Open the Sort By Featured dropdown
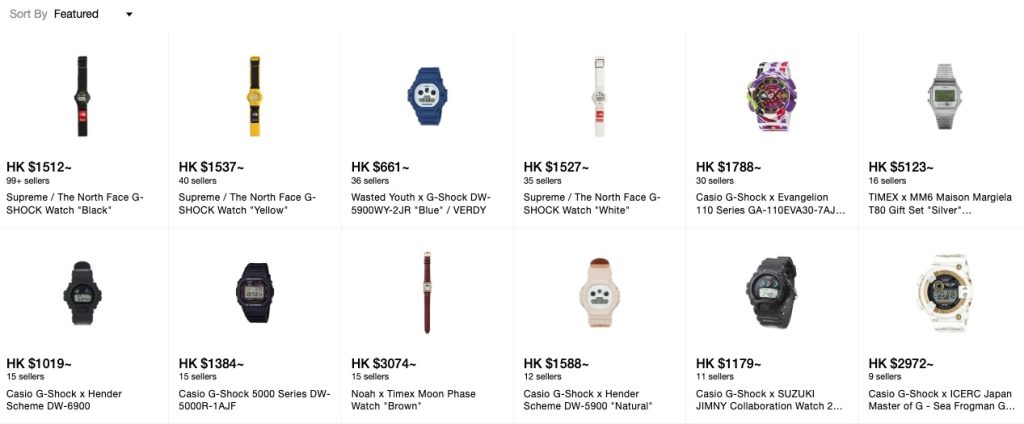The width and height of the screenshot is (1024, 424). tap(93, 15)
